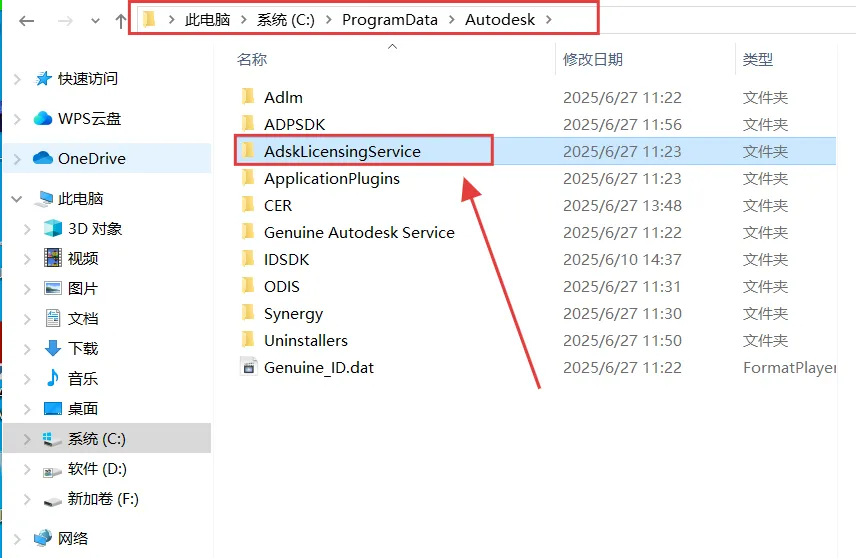Select the ApplicationPlugins folder icon
This screenshot has height=558, width=856.
(248, 177)
